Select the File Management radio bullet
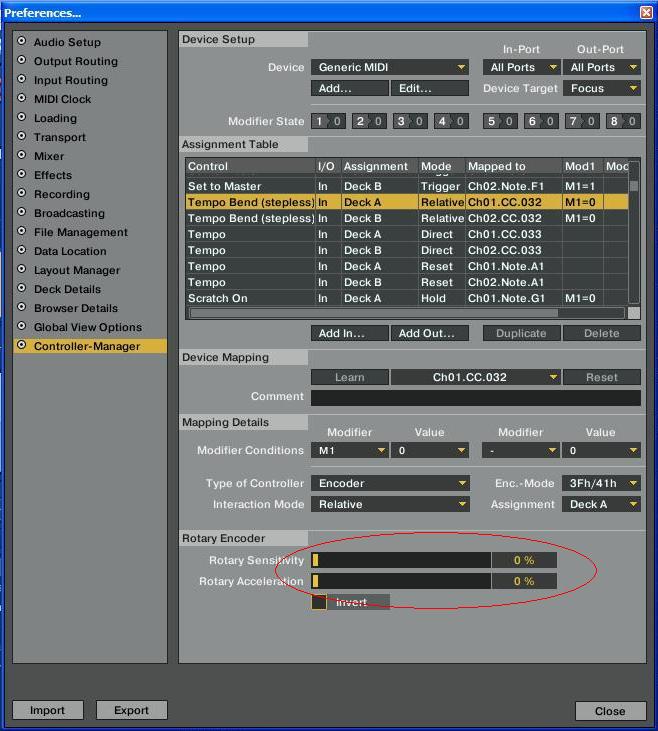 point(21,231)
